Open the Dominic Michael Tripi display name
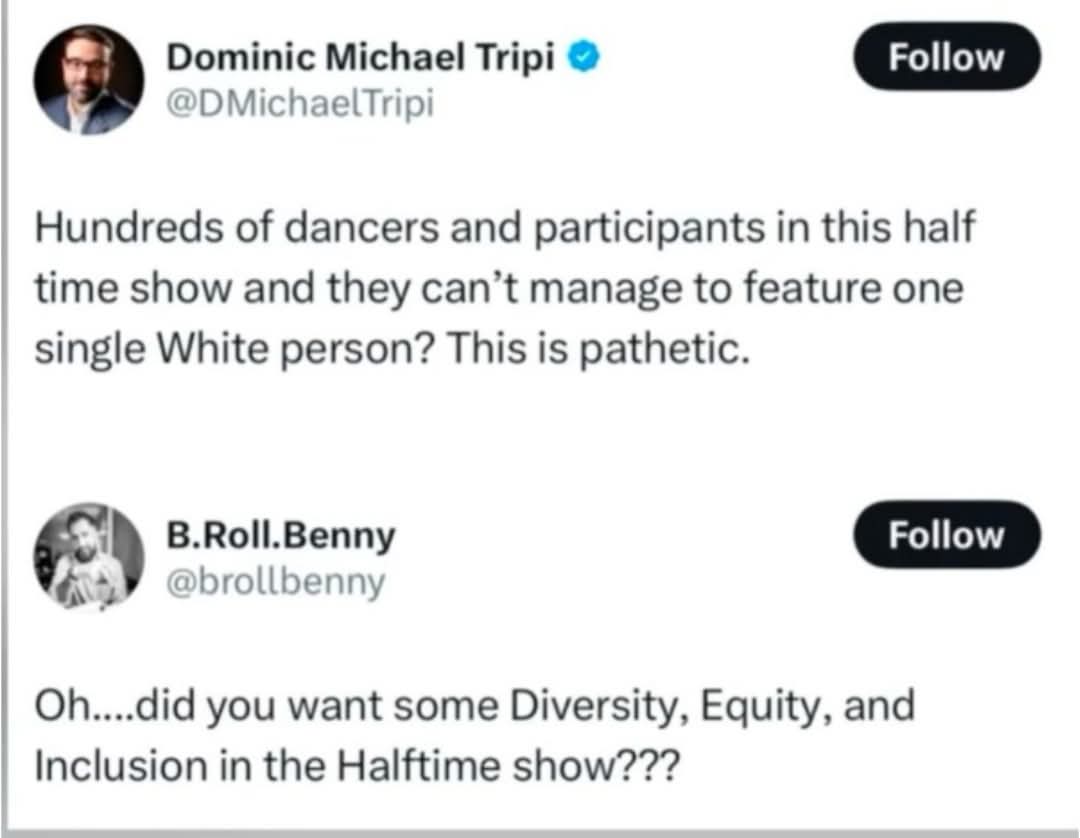The width and height of the screenshot is (1080, 838). click(x=360, y=58)
